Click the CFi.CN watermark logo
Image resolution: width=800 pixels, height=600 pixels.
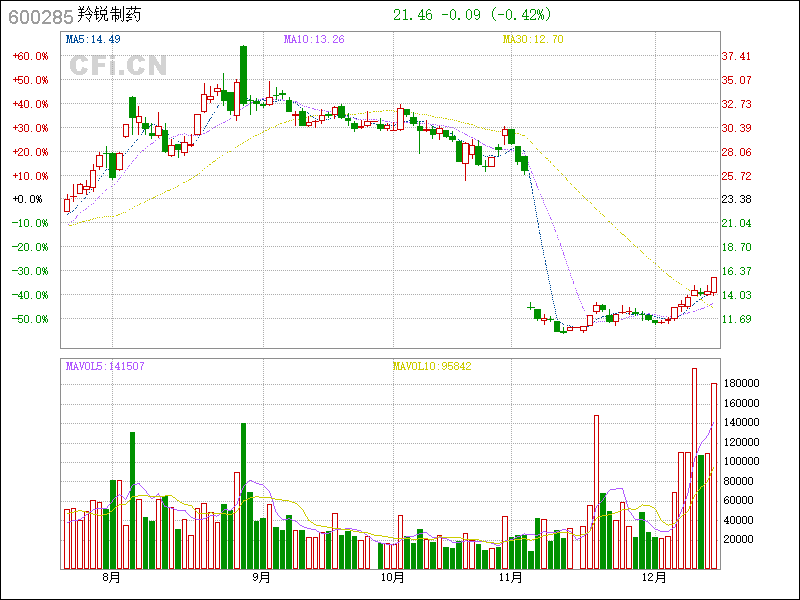point(117,66)
